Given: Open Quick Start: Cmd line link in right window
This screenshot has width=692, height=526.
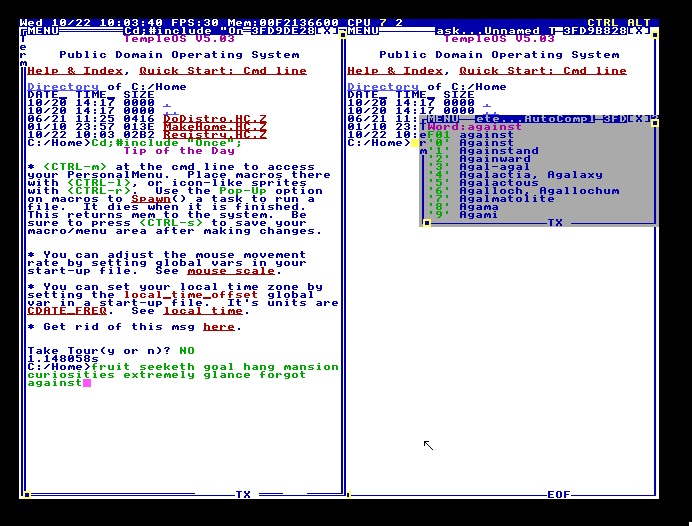Looking at the screenshot, I should pos(543,71).
